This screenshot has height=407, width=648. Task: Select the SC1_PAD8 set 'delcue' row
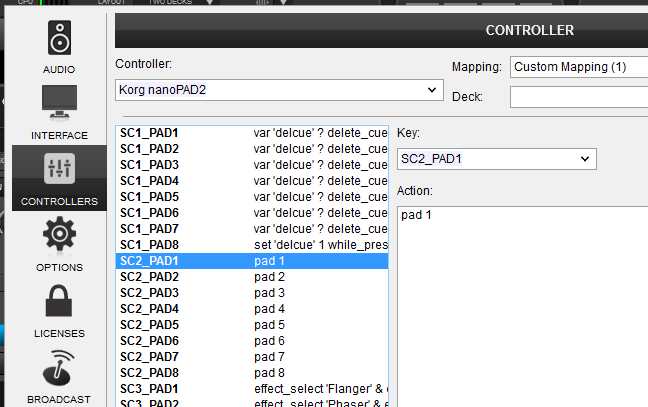(252, 245)
